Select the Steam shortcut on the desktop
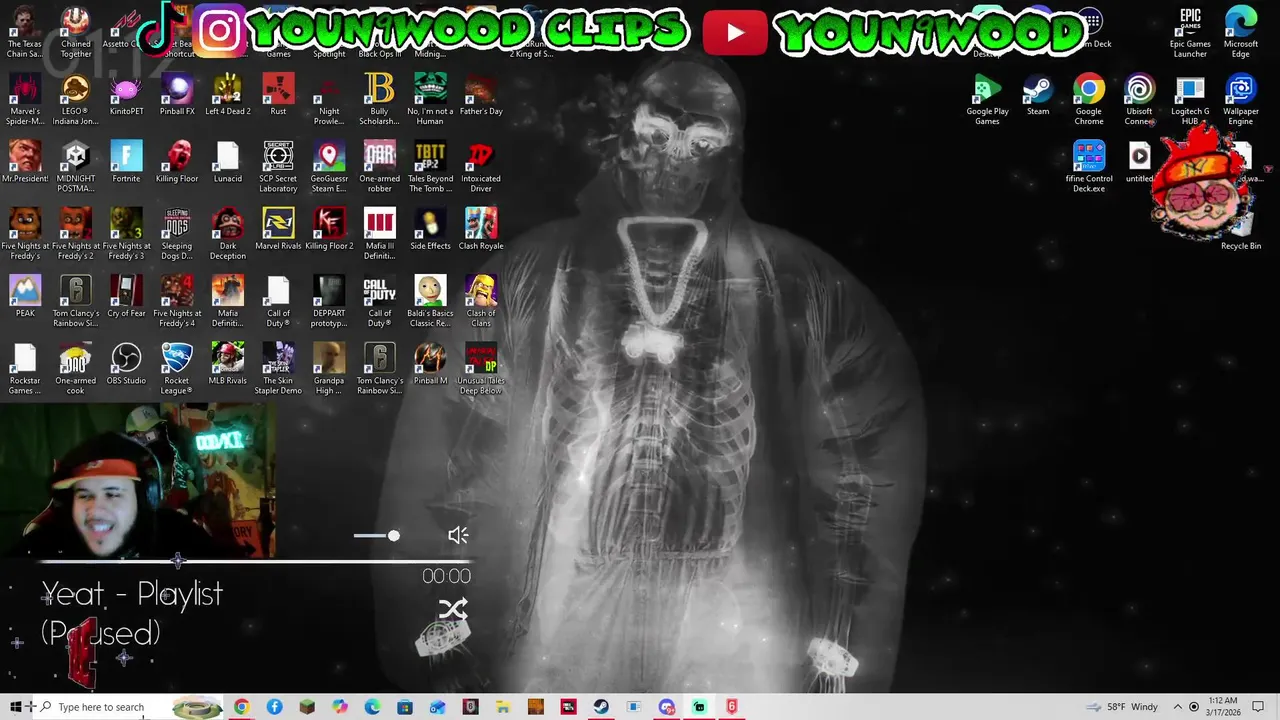 click(1038, 94)
